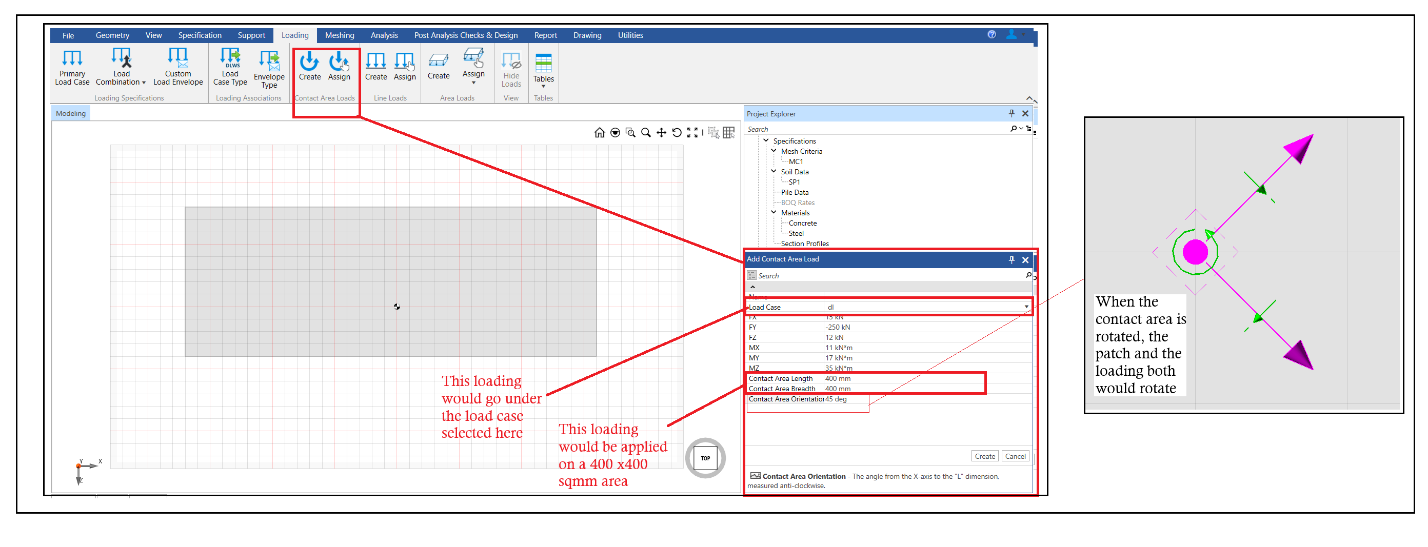Select the pan cross icon in the viewport
The width and height of the screenshot is (1428, 547).
(662, 132)
